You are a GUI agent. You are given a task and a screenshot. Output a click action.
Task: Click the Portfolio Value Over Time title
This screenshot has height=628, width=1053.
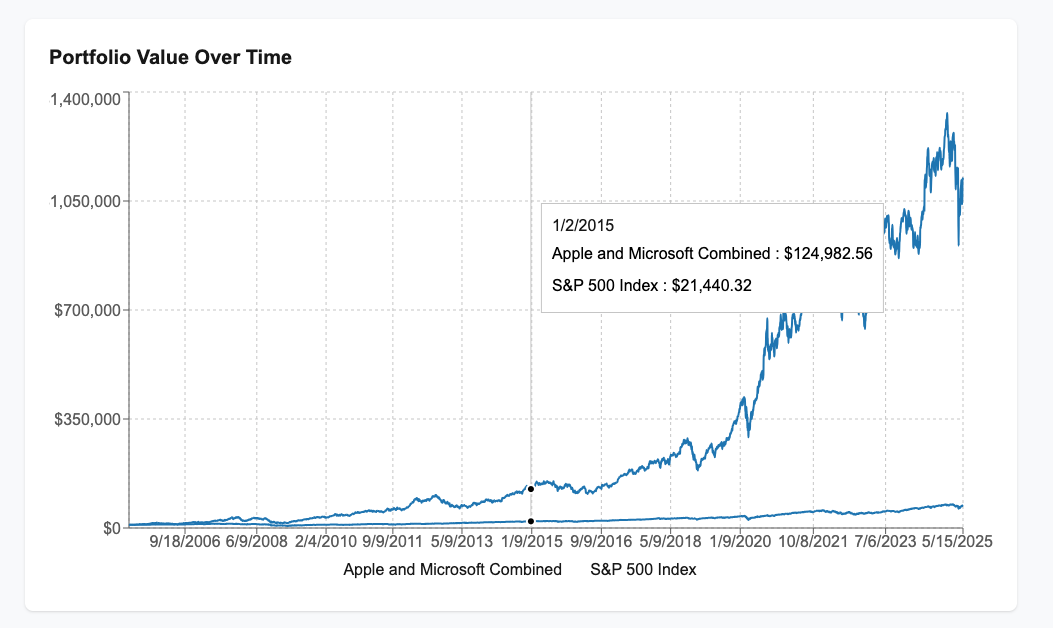[171, 58]
